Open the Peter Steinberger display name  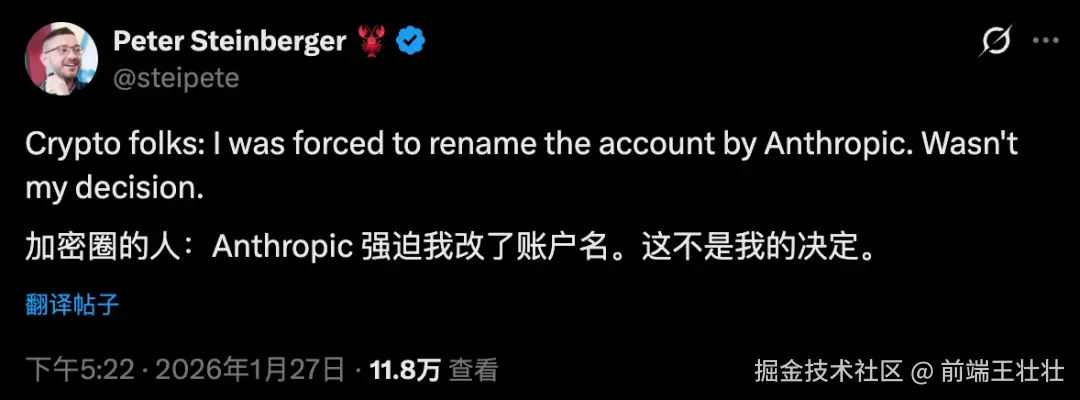click(x=230, y=42)
